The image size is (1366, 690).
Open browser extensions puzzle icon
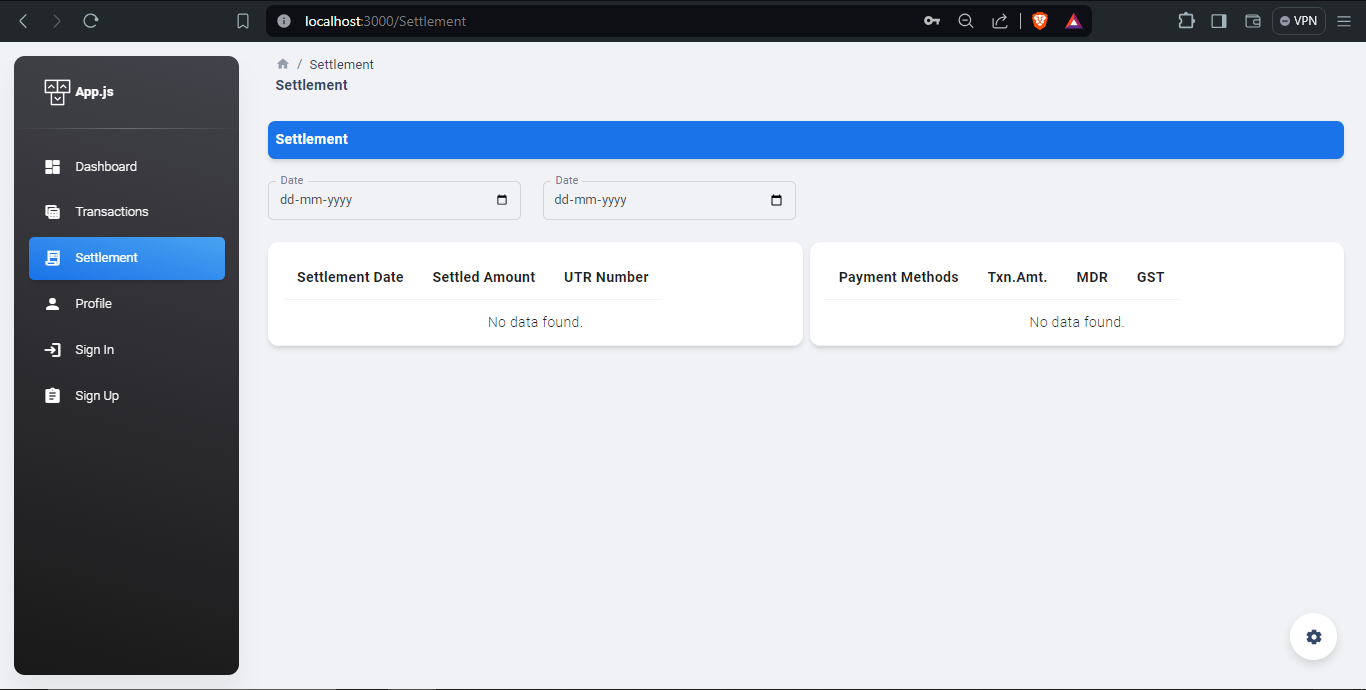[x=1187, y=21]
